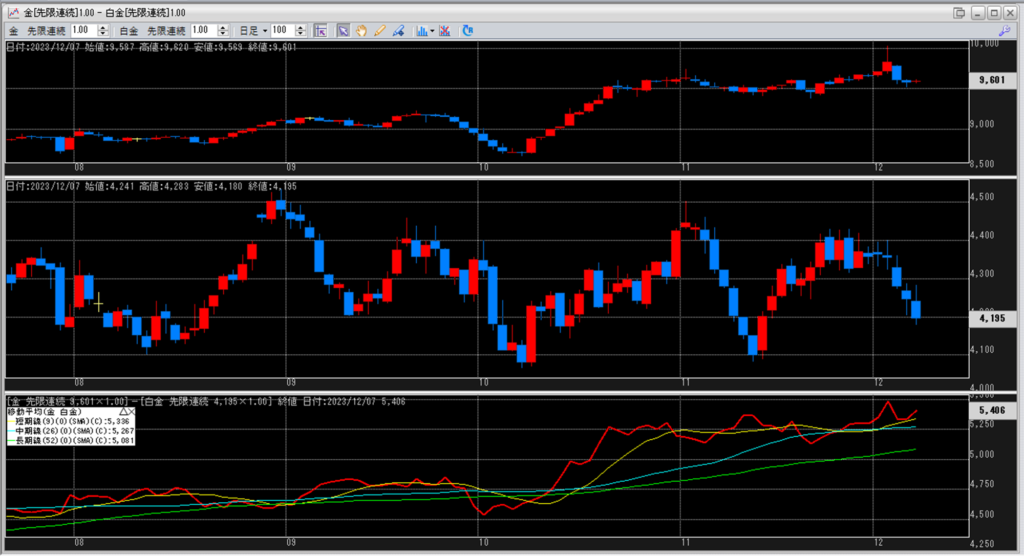Viewport: 1024px width, 556px height.
Task: Activate the hand pan tool
Action: pyautogui.click(x=361, y=30)
